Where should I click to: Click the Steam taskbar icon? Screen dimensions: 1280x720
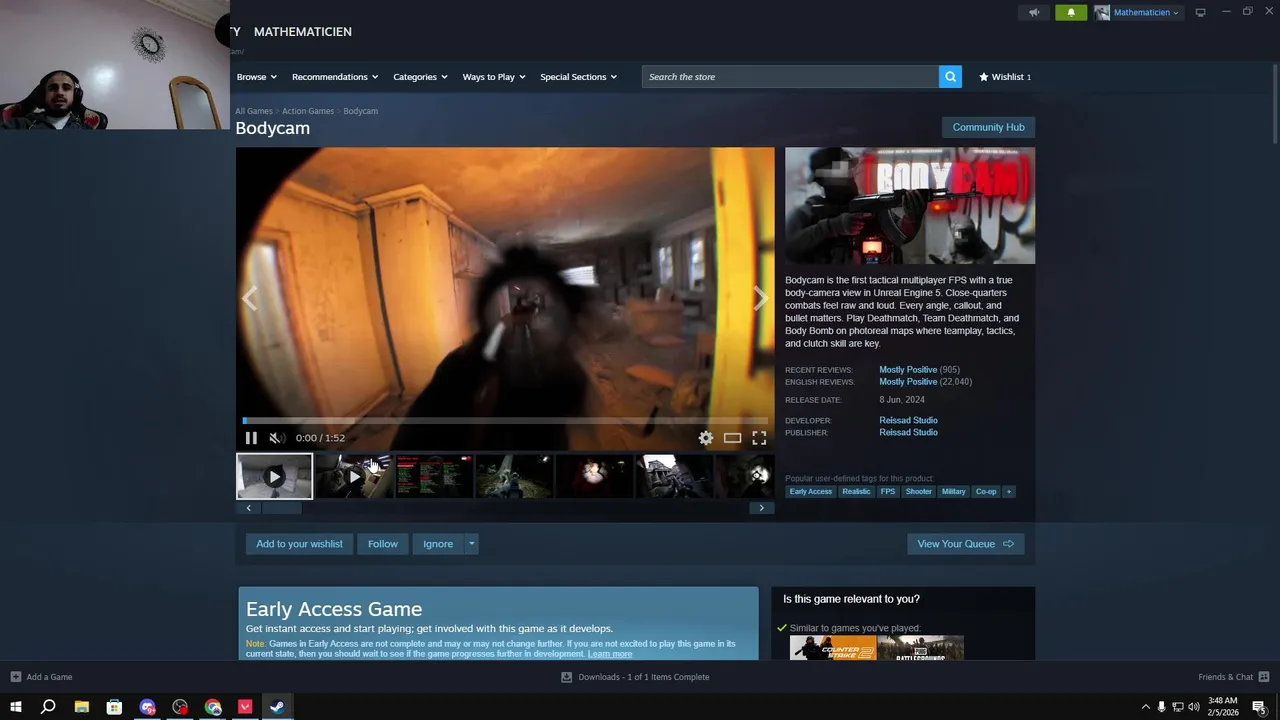click(x=278, y=707)
